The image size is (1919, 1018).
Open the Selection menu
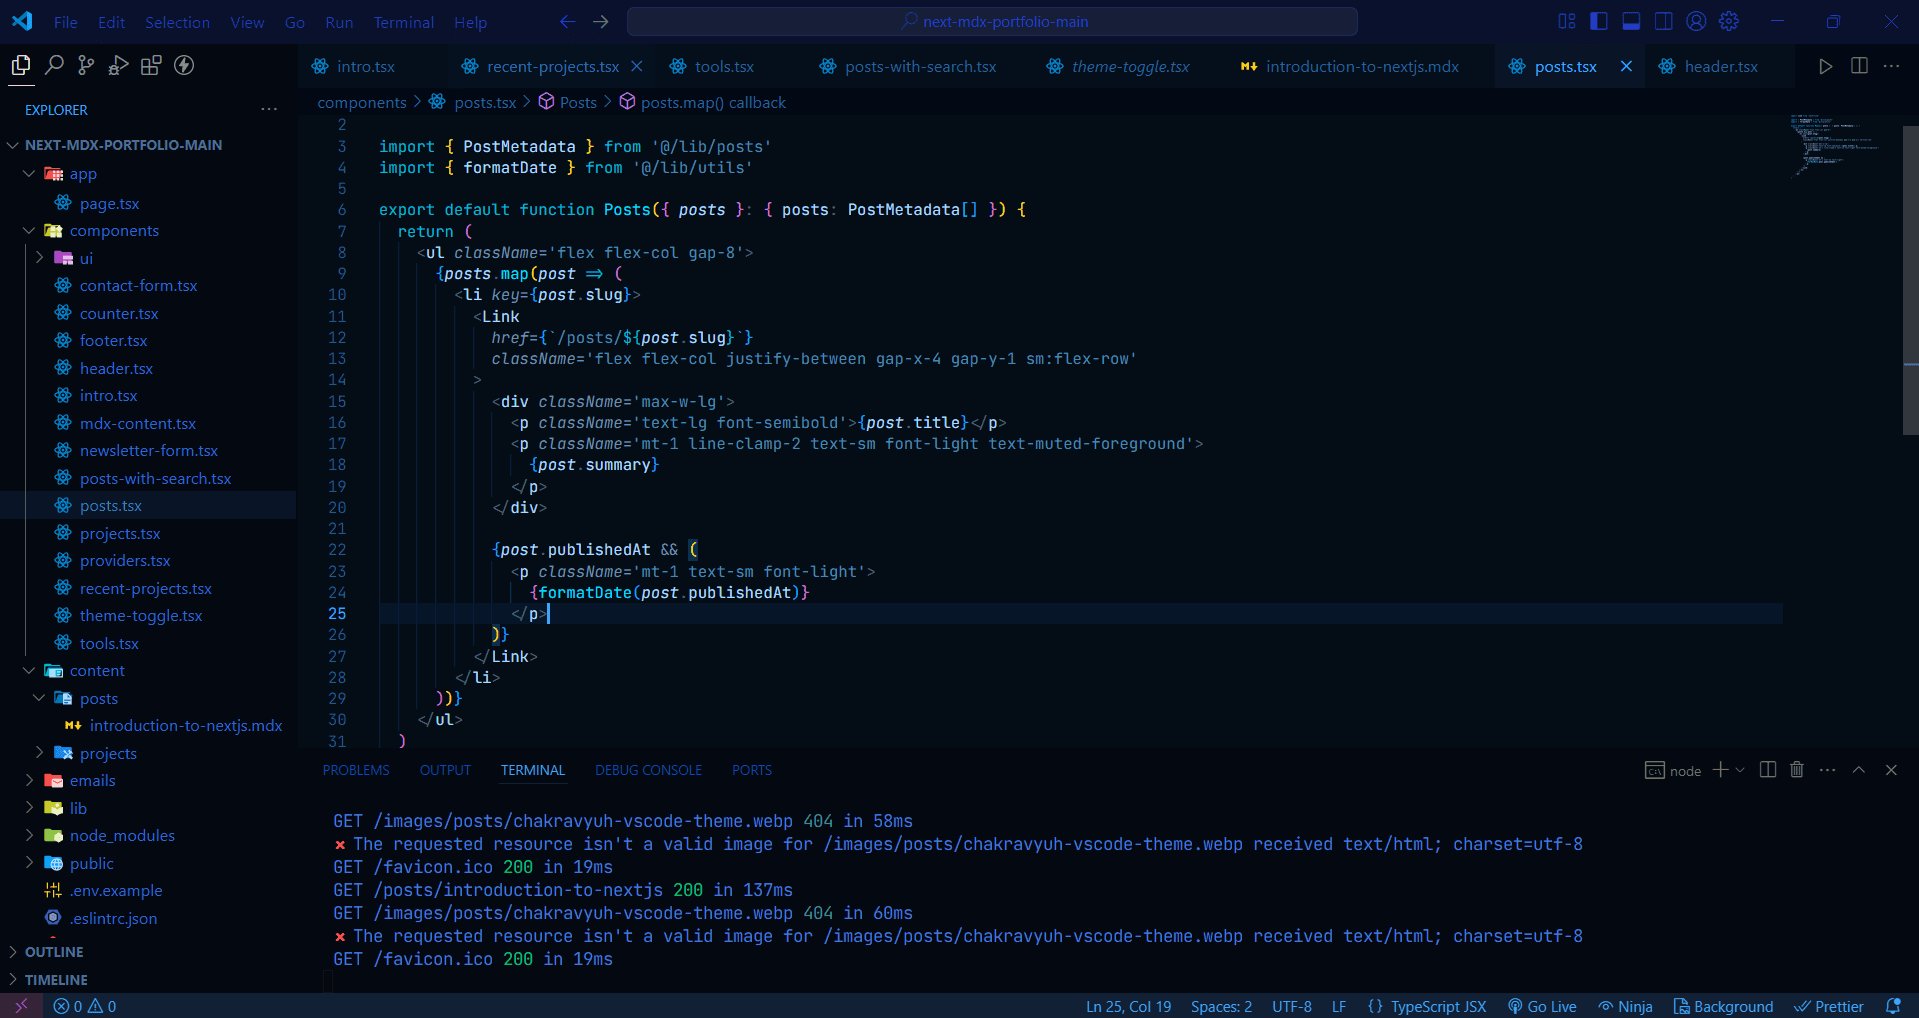coord(177,22)
